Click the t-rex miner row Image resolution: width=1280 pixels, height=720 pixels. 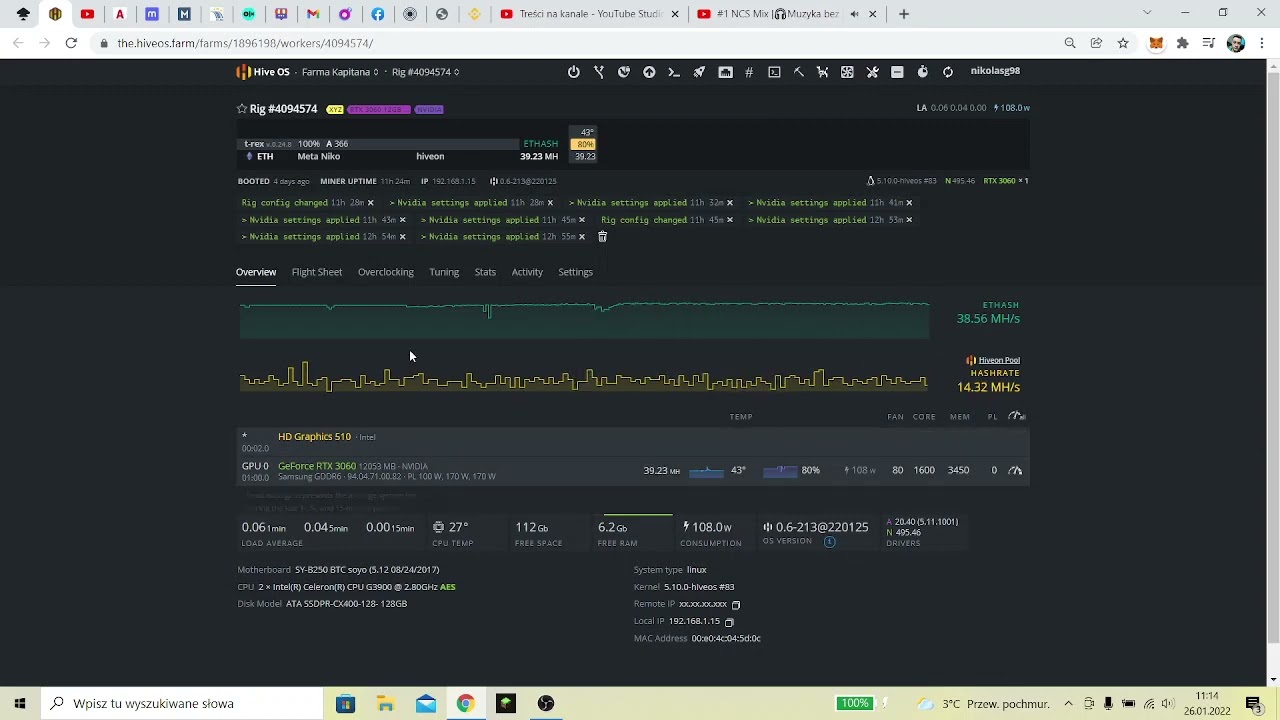(378, 144)
